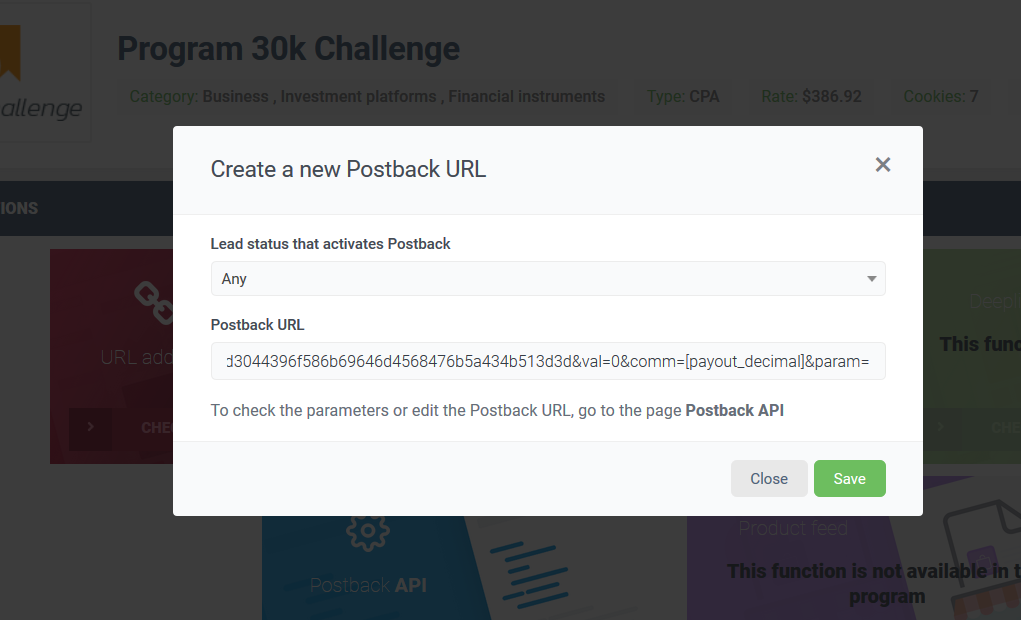Click the Product feed card heading
Viewport: 1021px width, 620px height.
click(x=793, y=528)
